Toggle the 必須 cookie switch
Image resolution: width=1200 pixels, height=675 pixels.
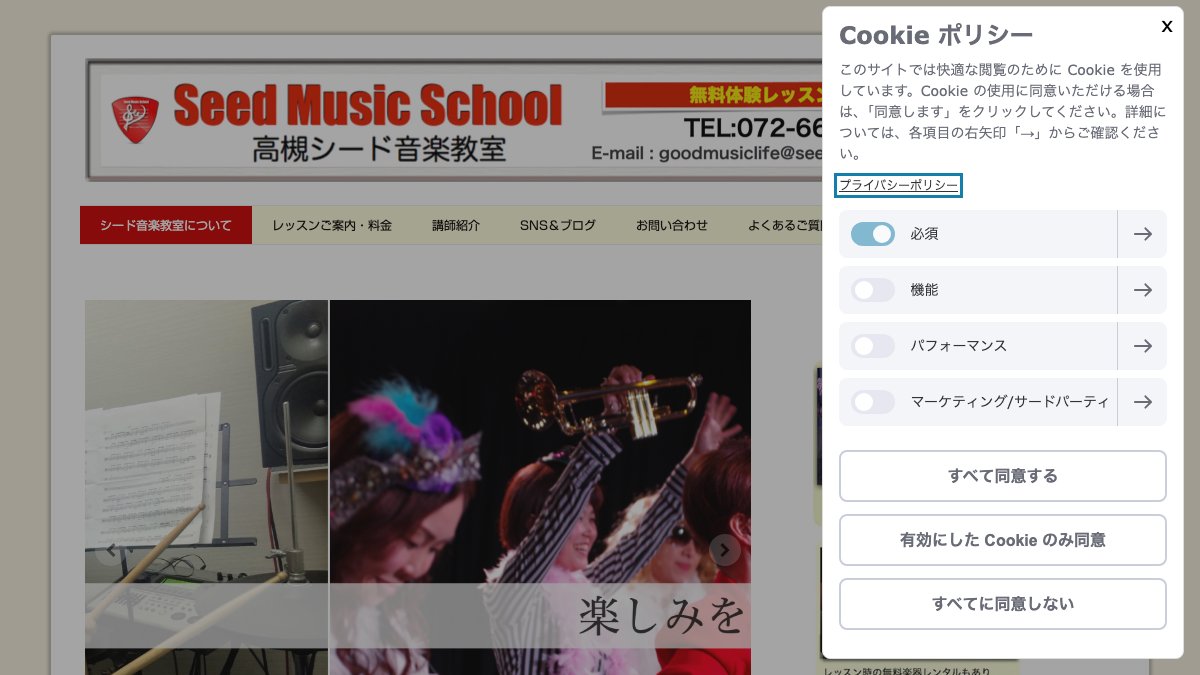(873, 234)
